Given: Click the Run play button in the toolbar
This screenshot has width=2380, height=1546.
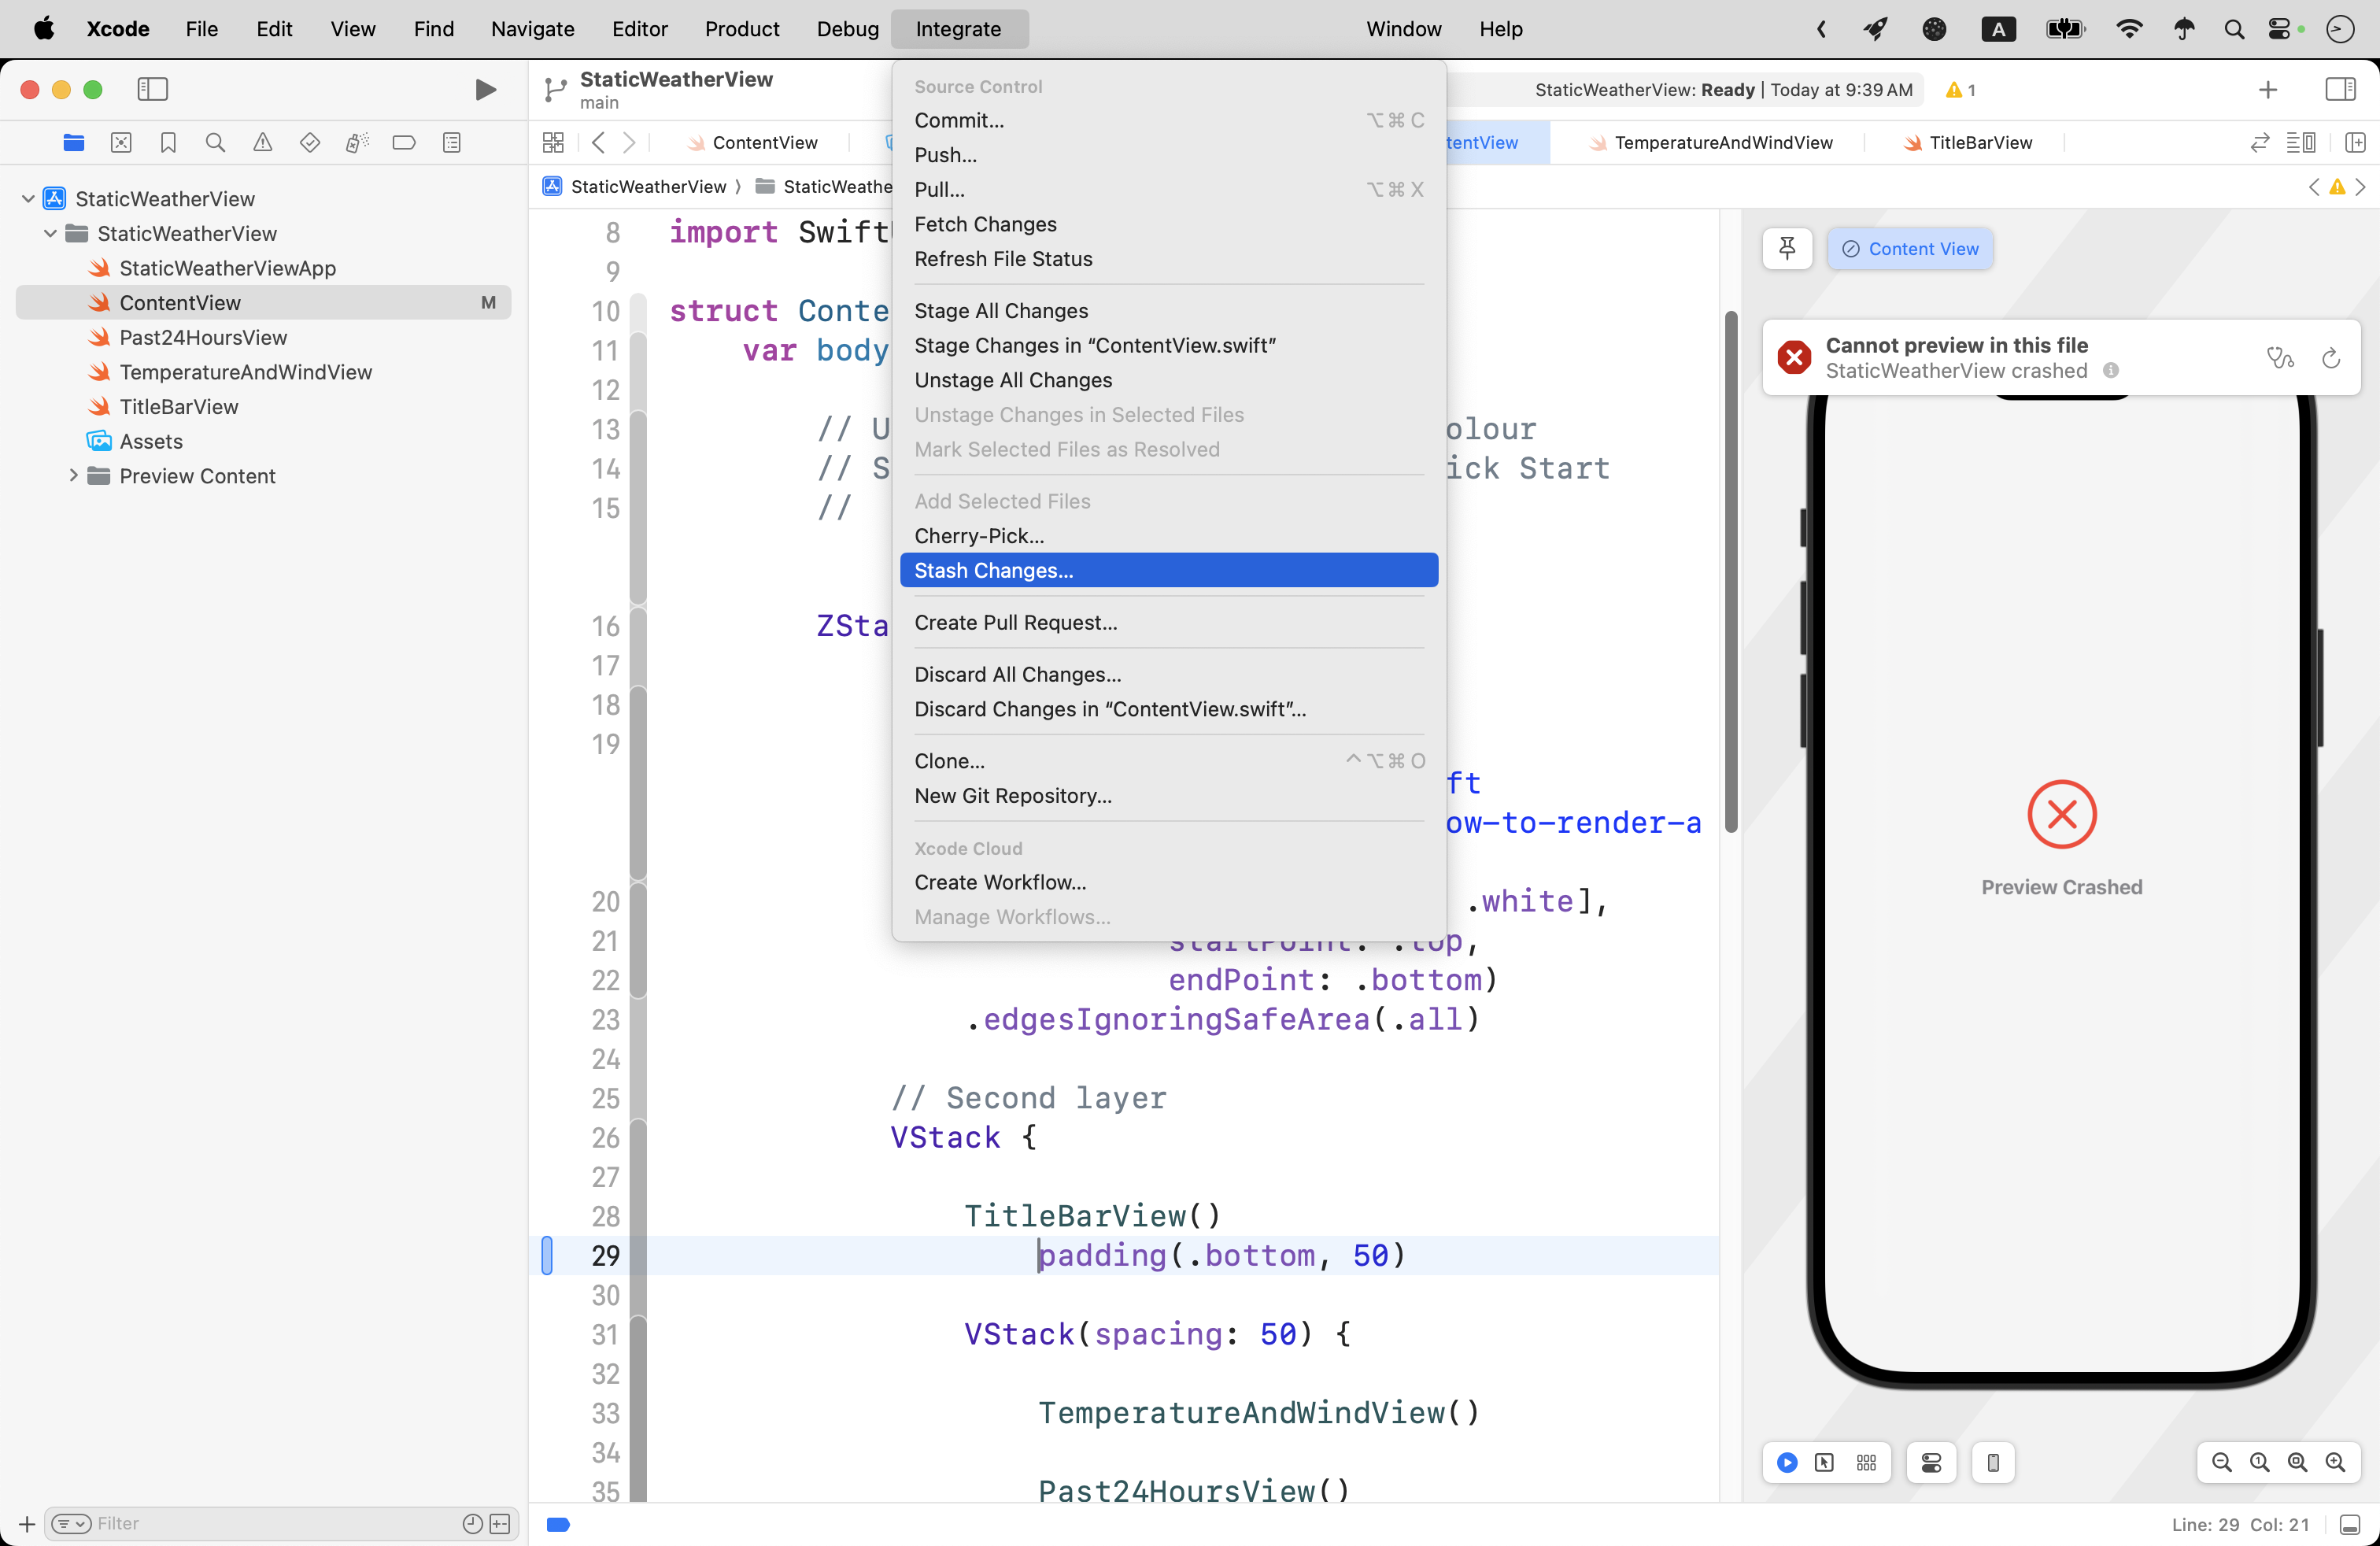Looking at the screenshot, I should click(x=485, y=90).
